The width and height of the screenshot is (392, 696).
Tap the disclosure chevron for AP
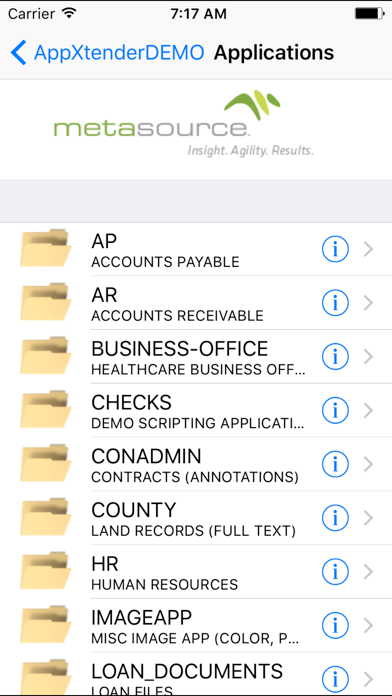click(x=368, y=249)
